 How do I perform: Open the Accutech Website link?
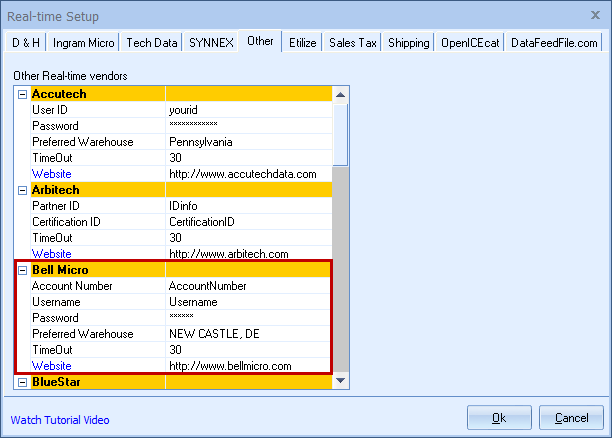click(52, 174)
